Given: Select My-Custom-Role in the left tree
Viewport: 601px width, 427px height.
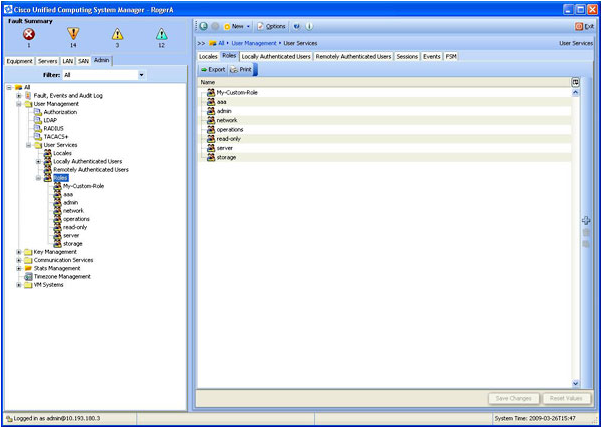Looking at the screenshot, I should click(79, 186).
